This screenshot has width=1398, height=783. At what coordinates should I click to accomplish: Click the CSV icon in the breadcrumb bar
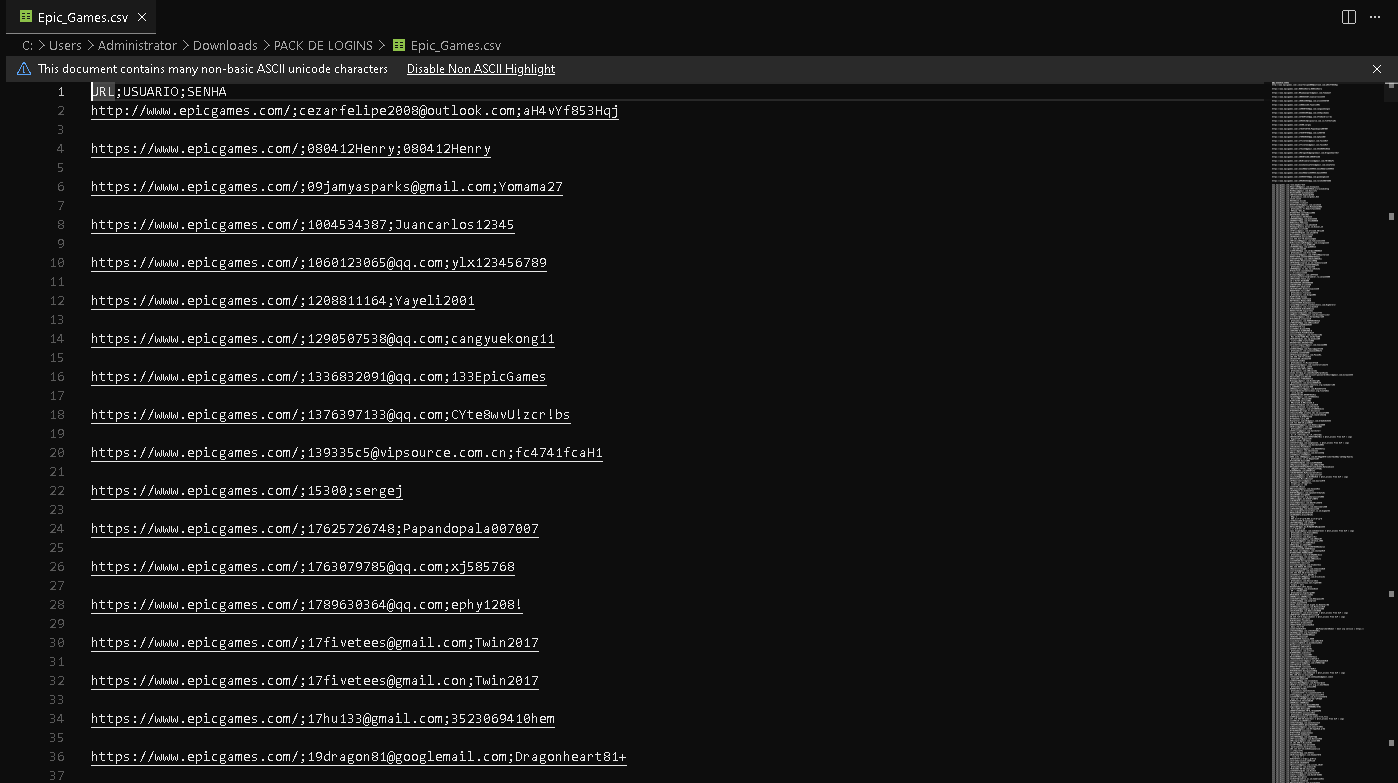tap(399, 45)
